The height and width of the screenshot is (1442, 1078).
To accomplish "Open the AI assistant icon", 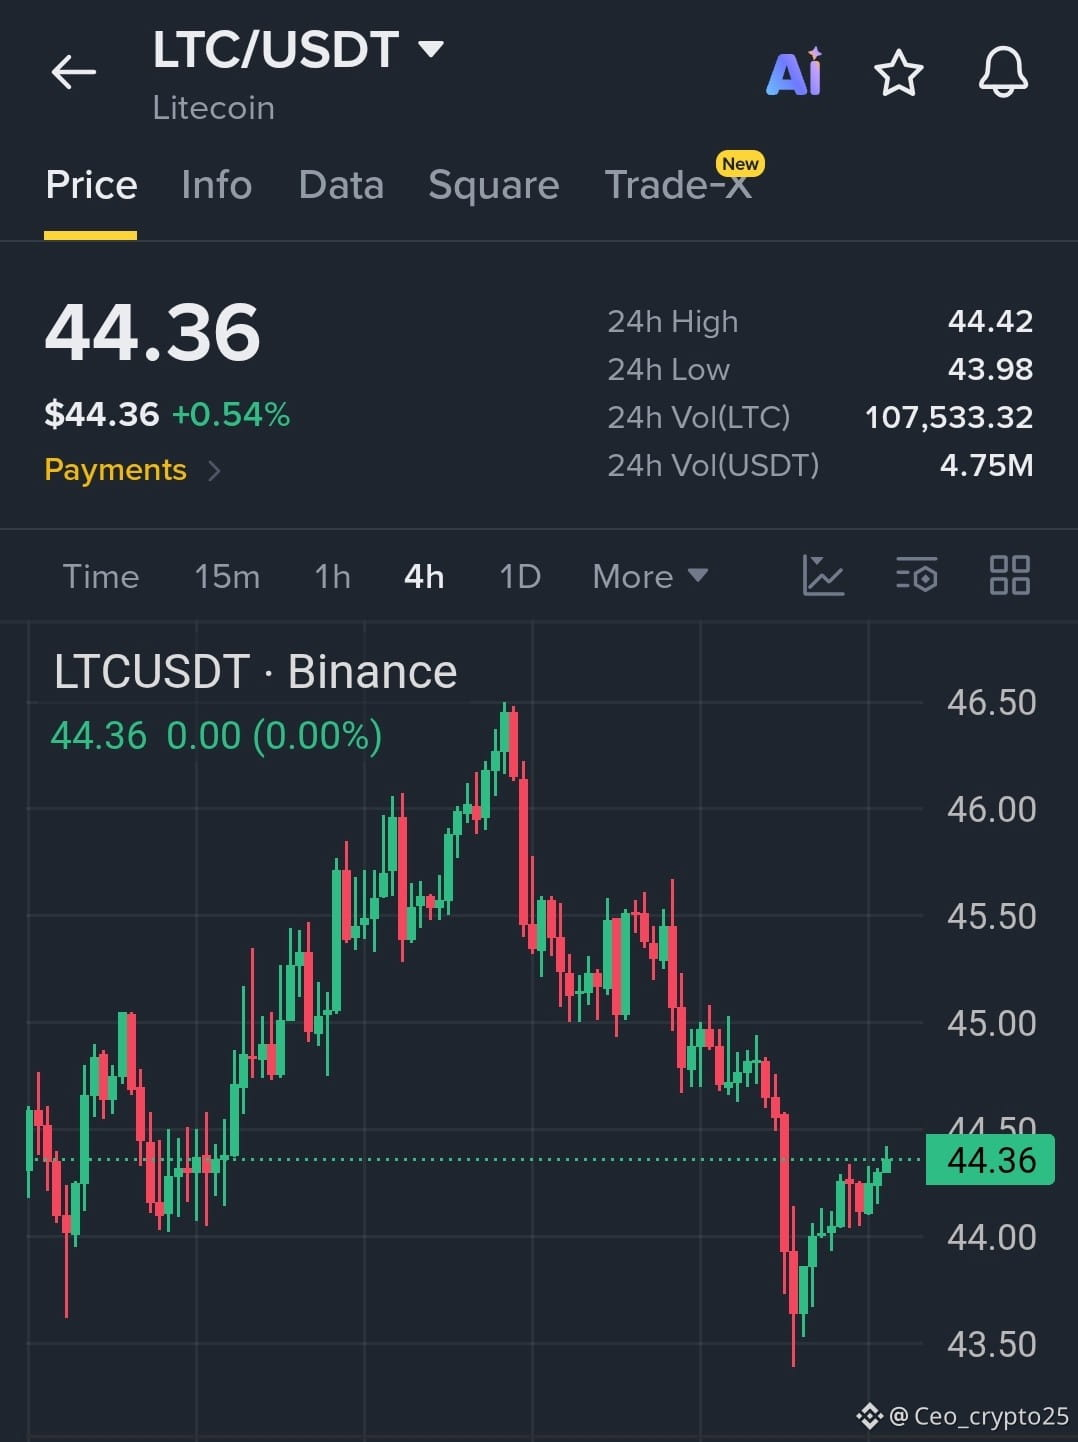I will 794,72.
